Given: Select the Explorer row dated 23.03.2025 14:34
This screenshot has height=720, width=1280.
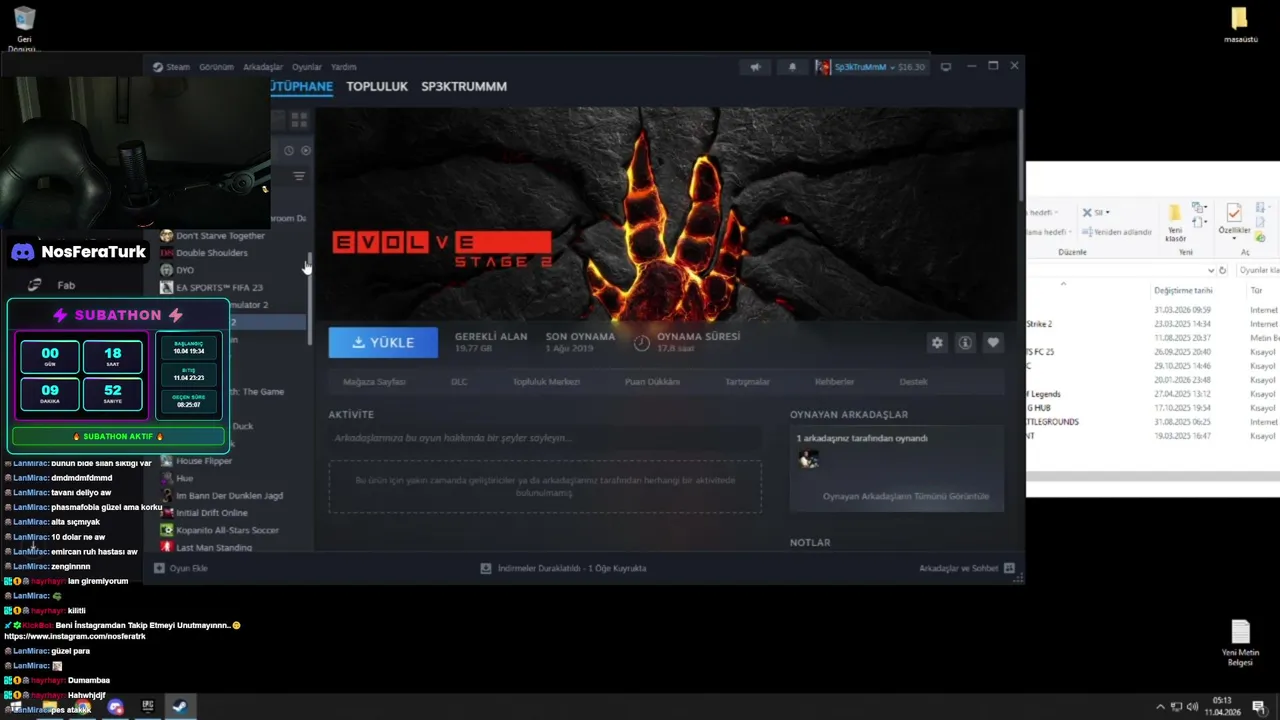Looking at the screenshot, I should click(1153, 324).
